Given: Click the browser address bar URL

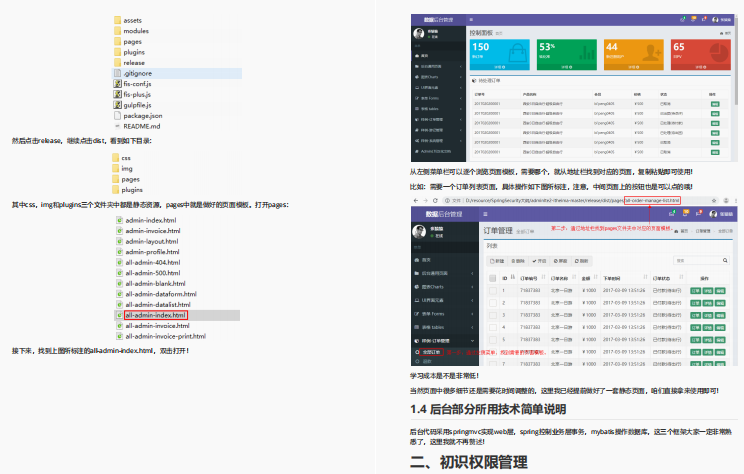Looking at the screenshot, I should click(x=573, y=200).
